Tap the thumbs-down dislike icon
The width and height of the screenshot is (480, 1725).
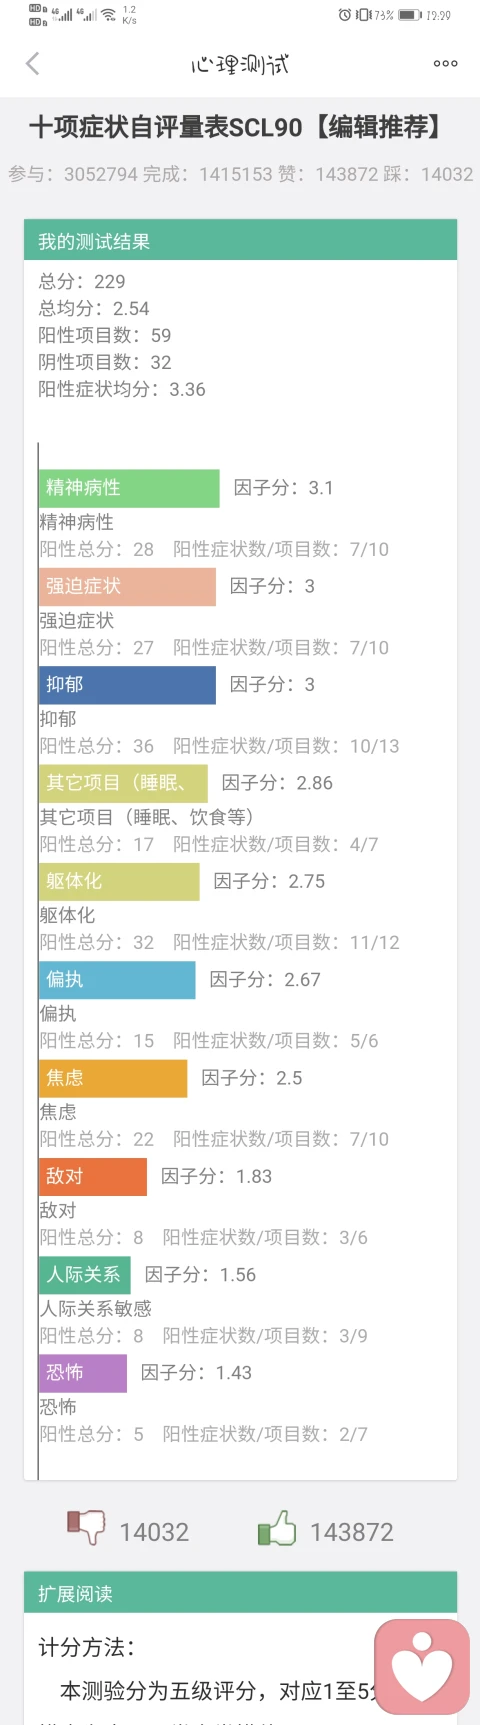[86, 1528]
